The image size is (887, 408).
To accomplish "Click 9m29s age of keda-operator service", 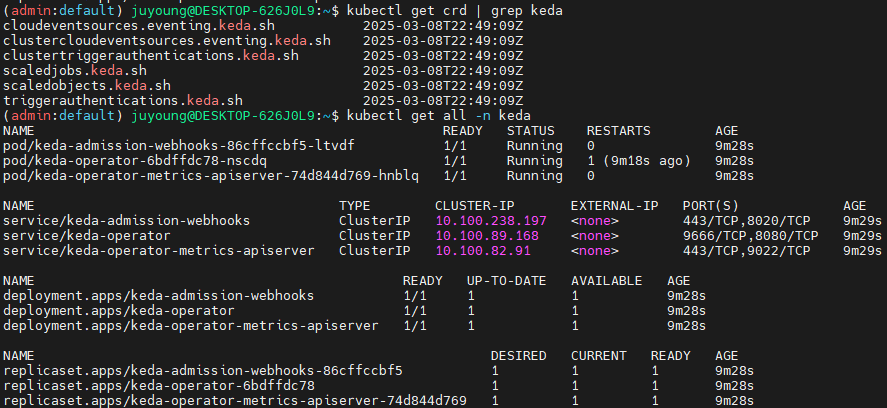I will pyautogui.click(x=863, y=235).
